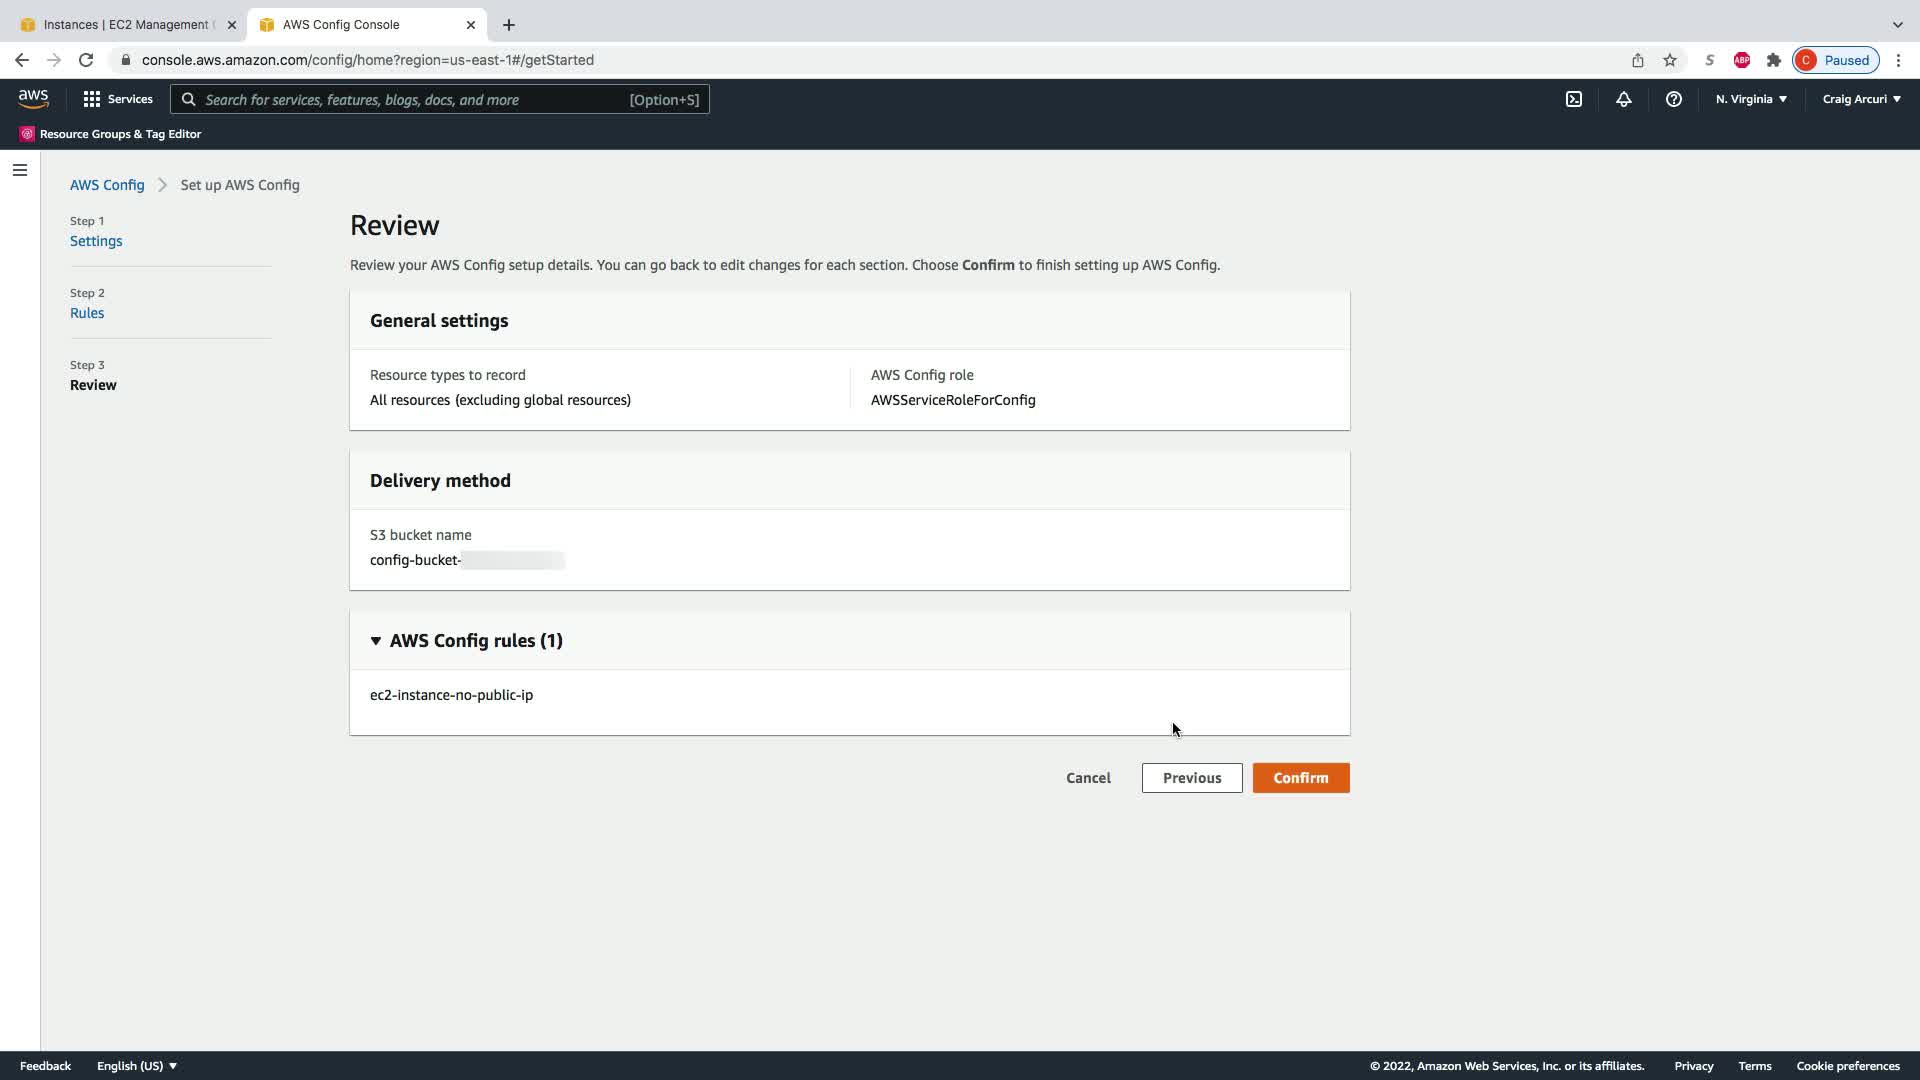Screen dimensions: 1920x1080
Task: Open the AWS CloudShell icon
Action: point(1574,99)
